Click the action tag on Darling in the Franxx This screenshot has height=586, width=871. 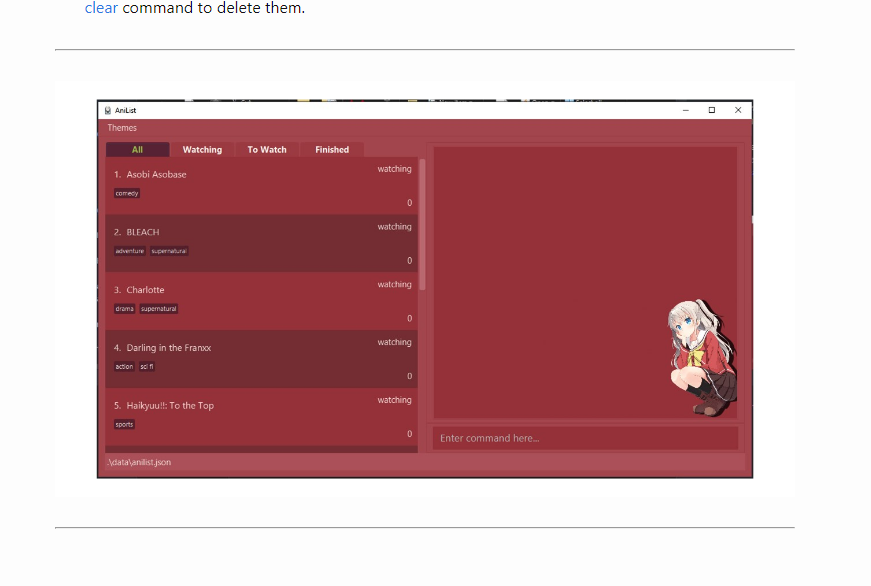point(124,367)
